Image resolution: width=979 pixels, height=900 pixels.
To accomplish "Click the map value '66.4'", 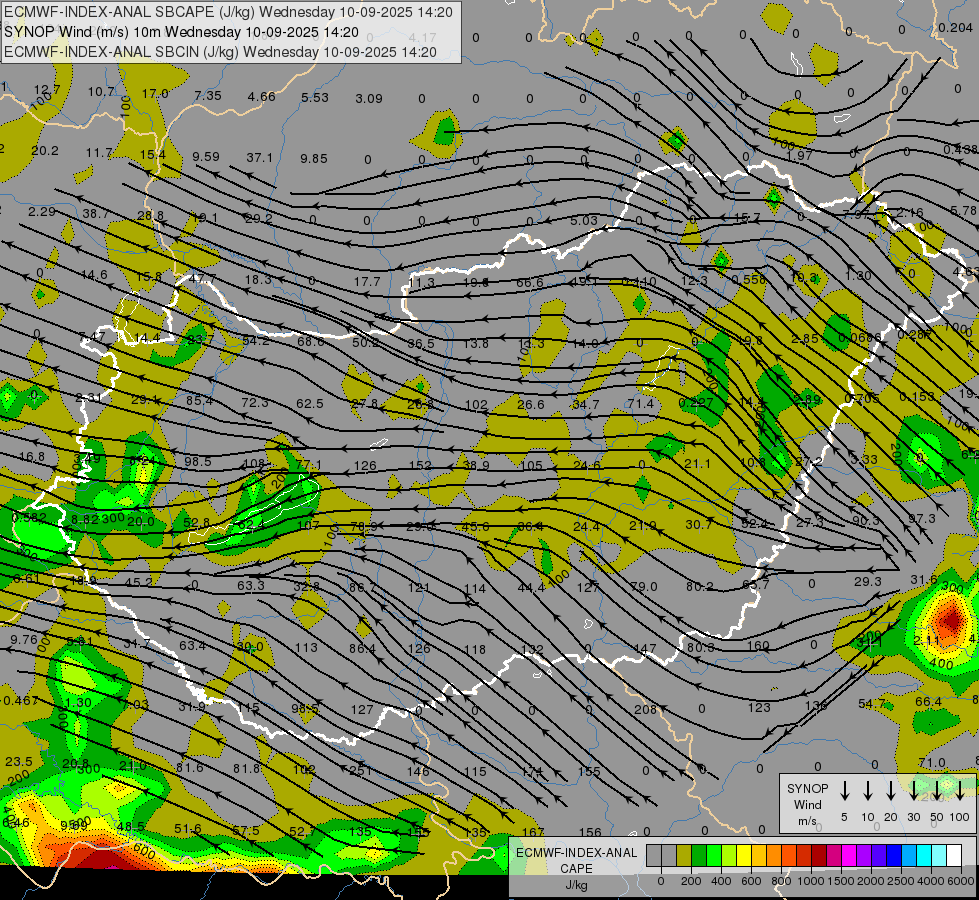I will pyautogui.click(x=928, y=702).
